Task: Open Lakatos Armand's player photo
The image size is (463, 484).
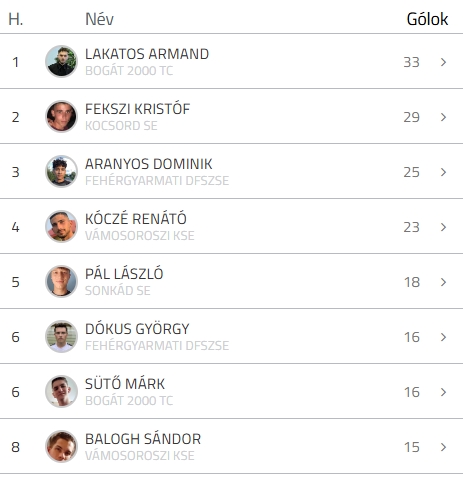Action: pyautogui.click(x=61, y=61)
